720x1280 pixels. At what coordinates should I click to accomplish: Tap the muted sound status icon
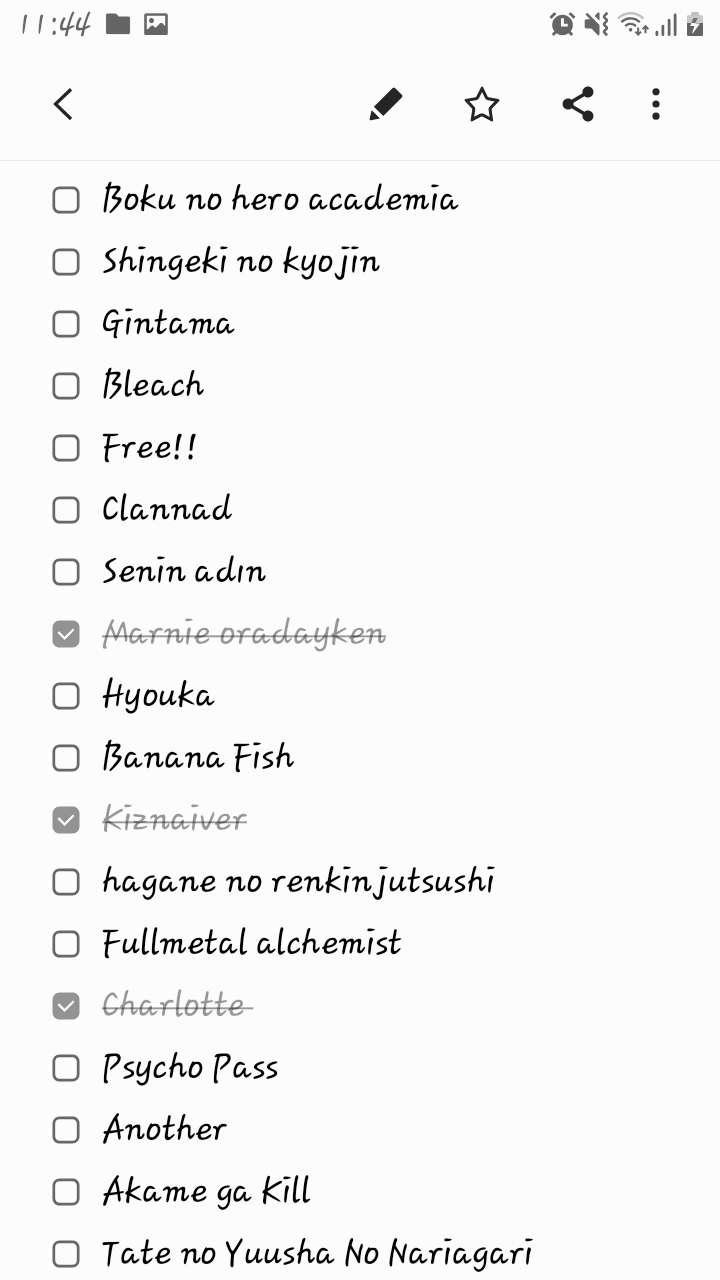tap(597, 24)
